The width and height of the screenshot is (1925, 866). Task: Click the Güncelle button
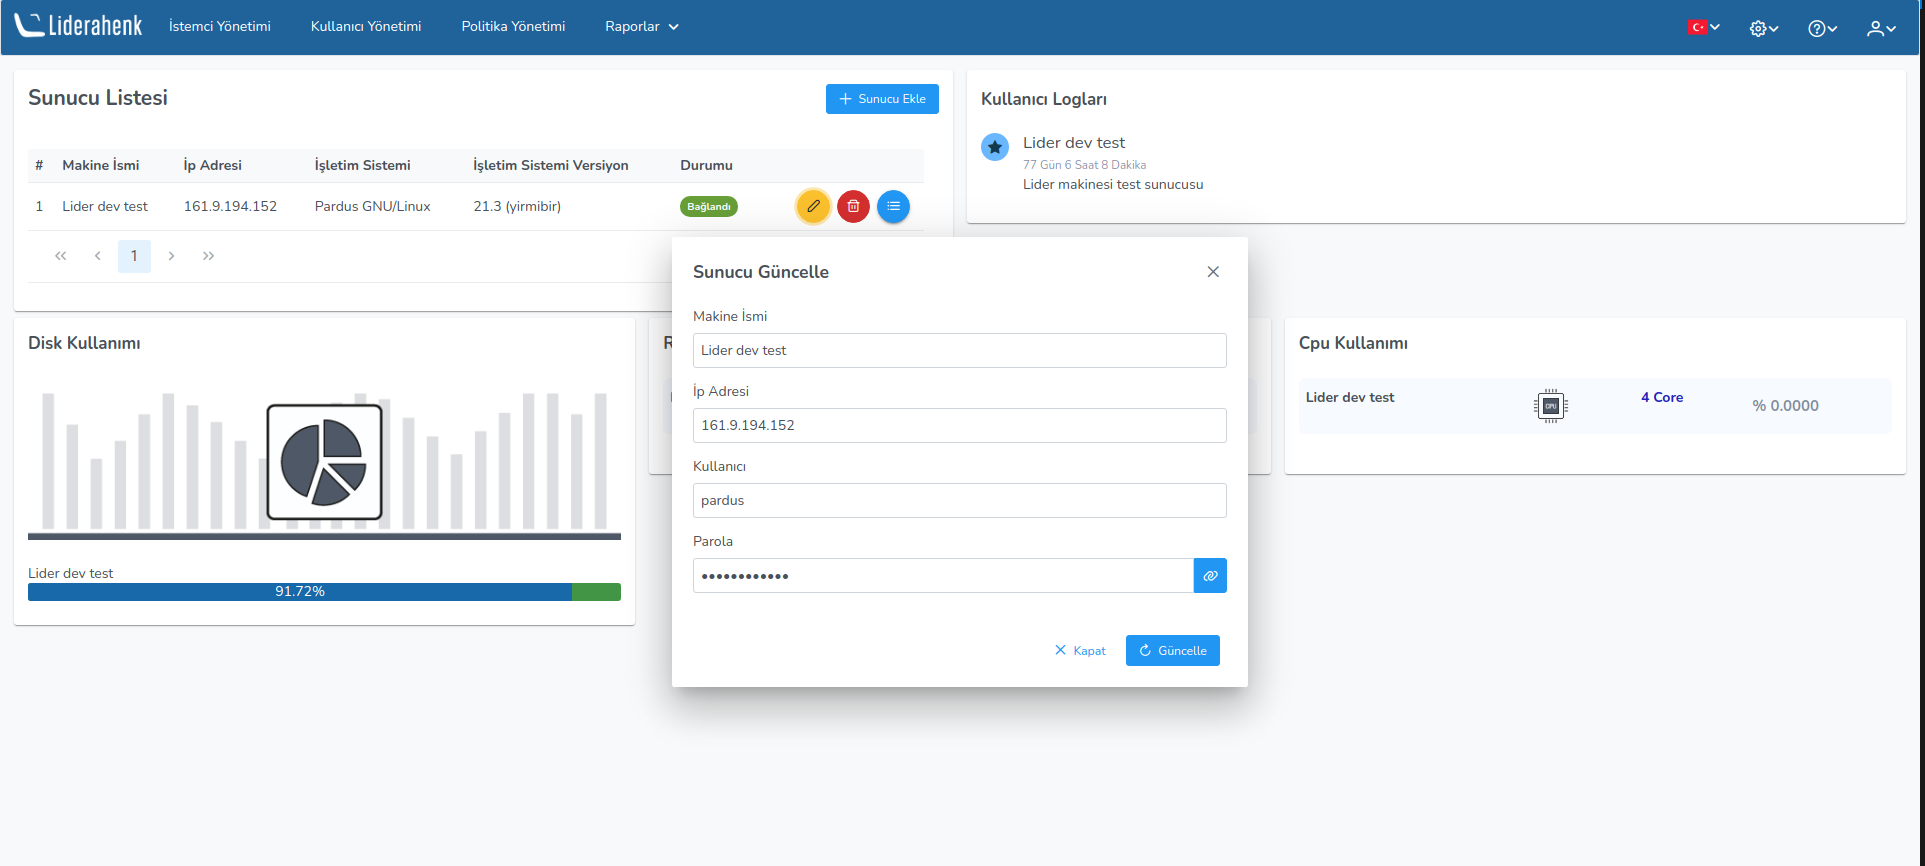(1173, 650)
